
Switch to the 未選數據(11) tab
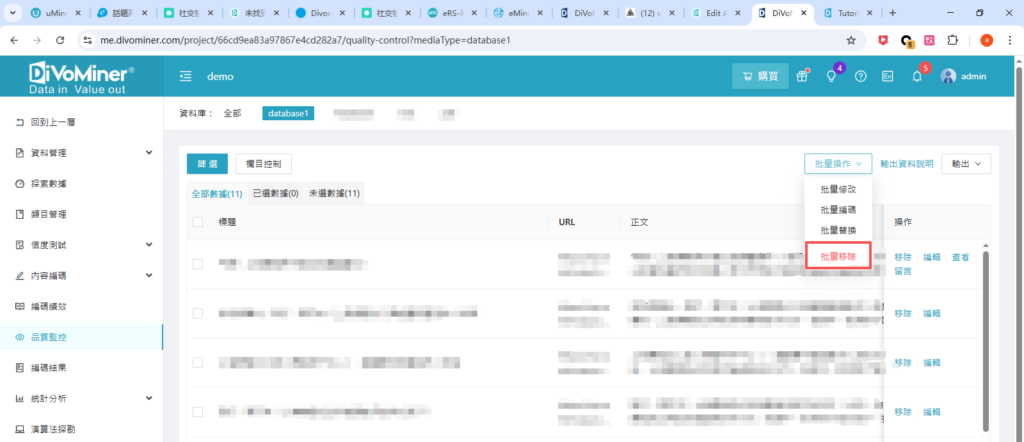click(334, 193)
